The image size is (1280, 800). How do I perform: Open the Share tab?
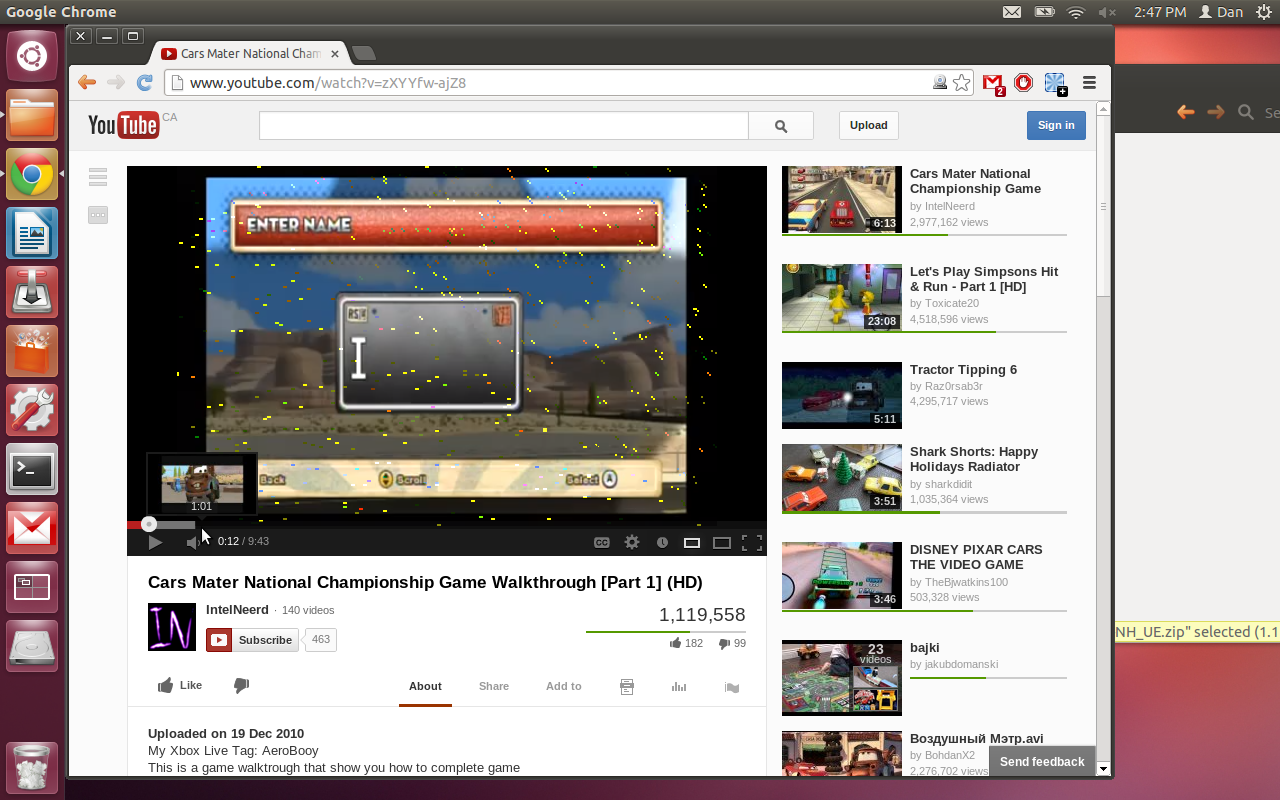click(x=494, y=686)
